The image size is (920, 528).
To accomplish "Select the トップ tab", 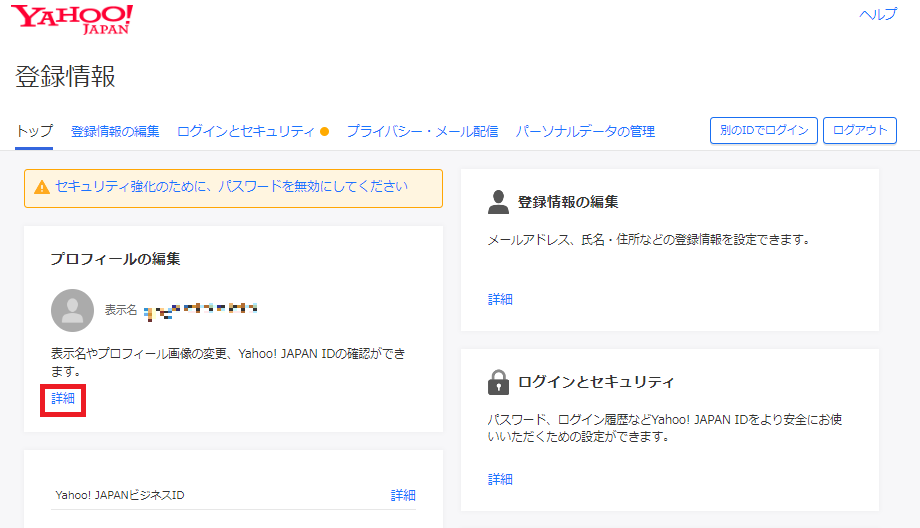I will 35,131.
